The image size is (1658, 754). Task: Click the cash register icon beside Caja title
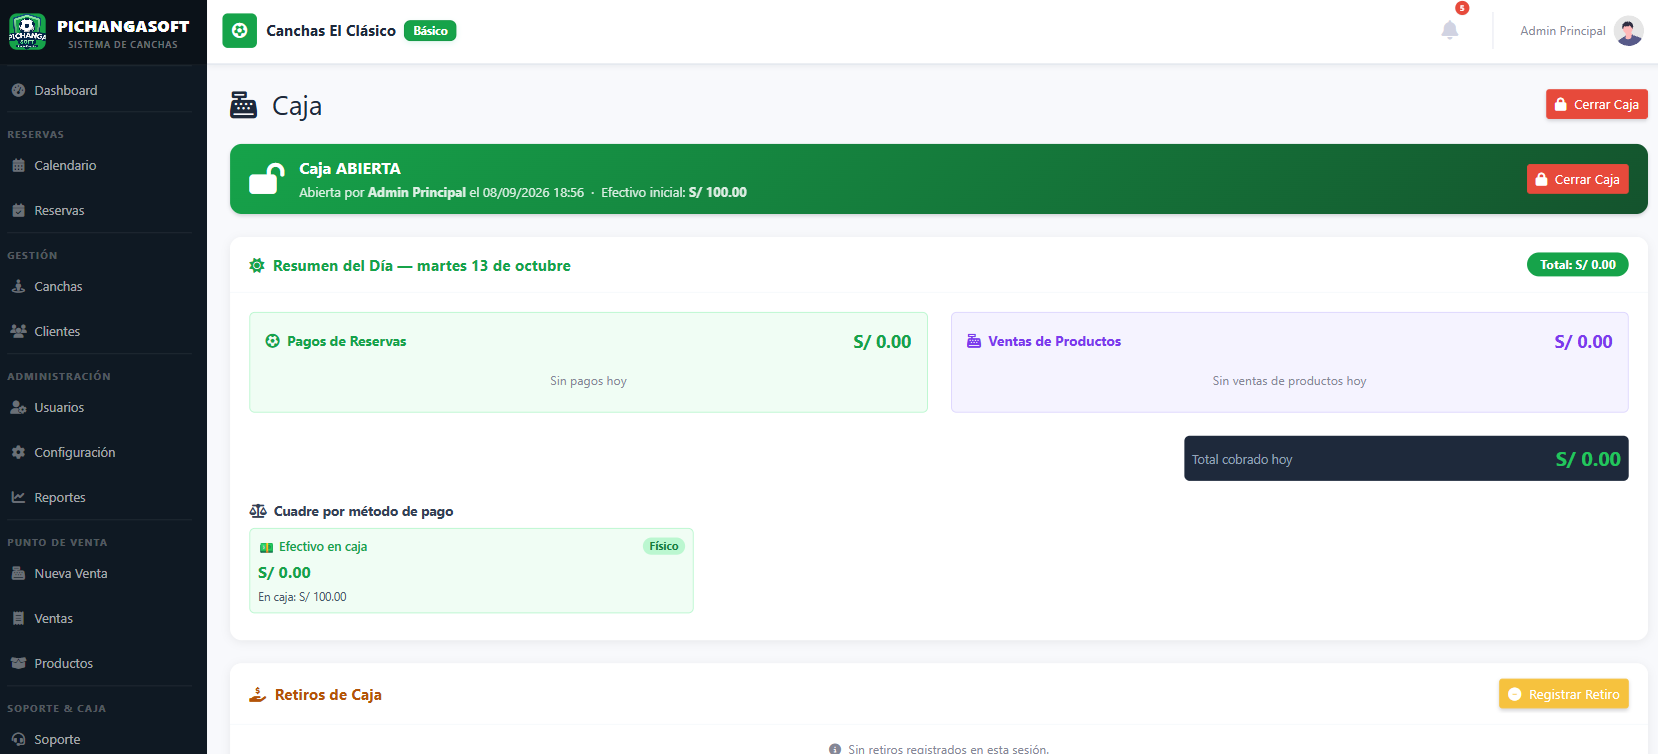point(243,105)
